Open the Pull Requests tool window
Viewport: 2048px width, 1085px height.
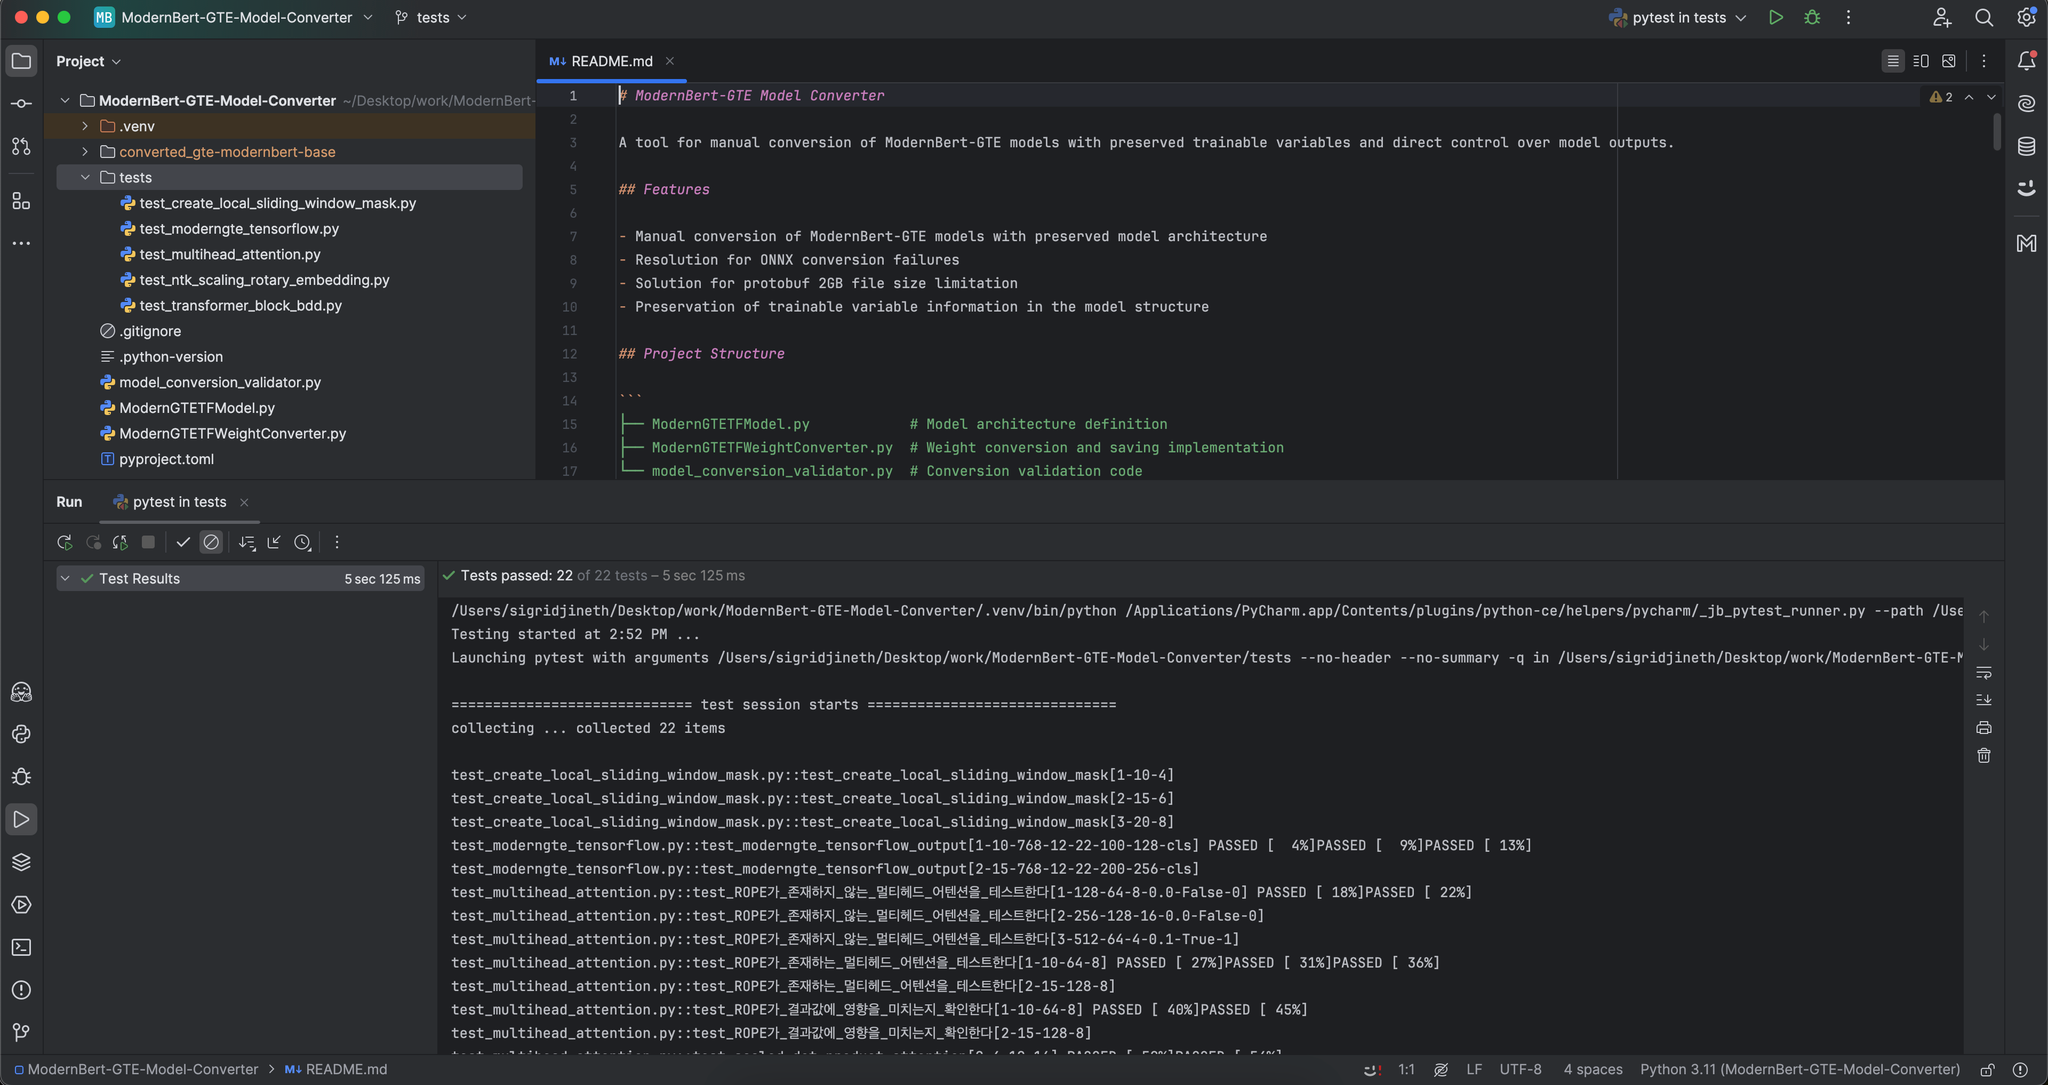pyautogui.click(x=21, y=146)
